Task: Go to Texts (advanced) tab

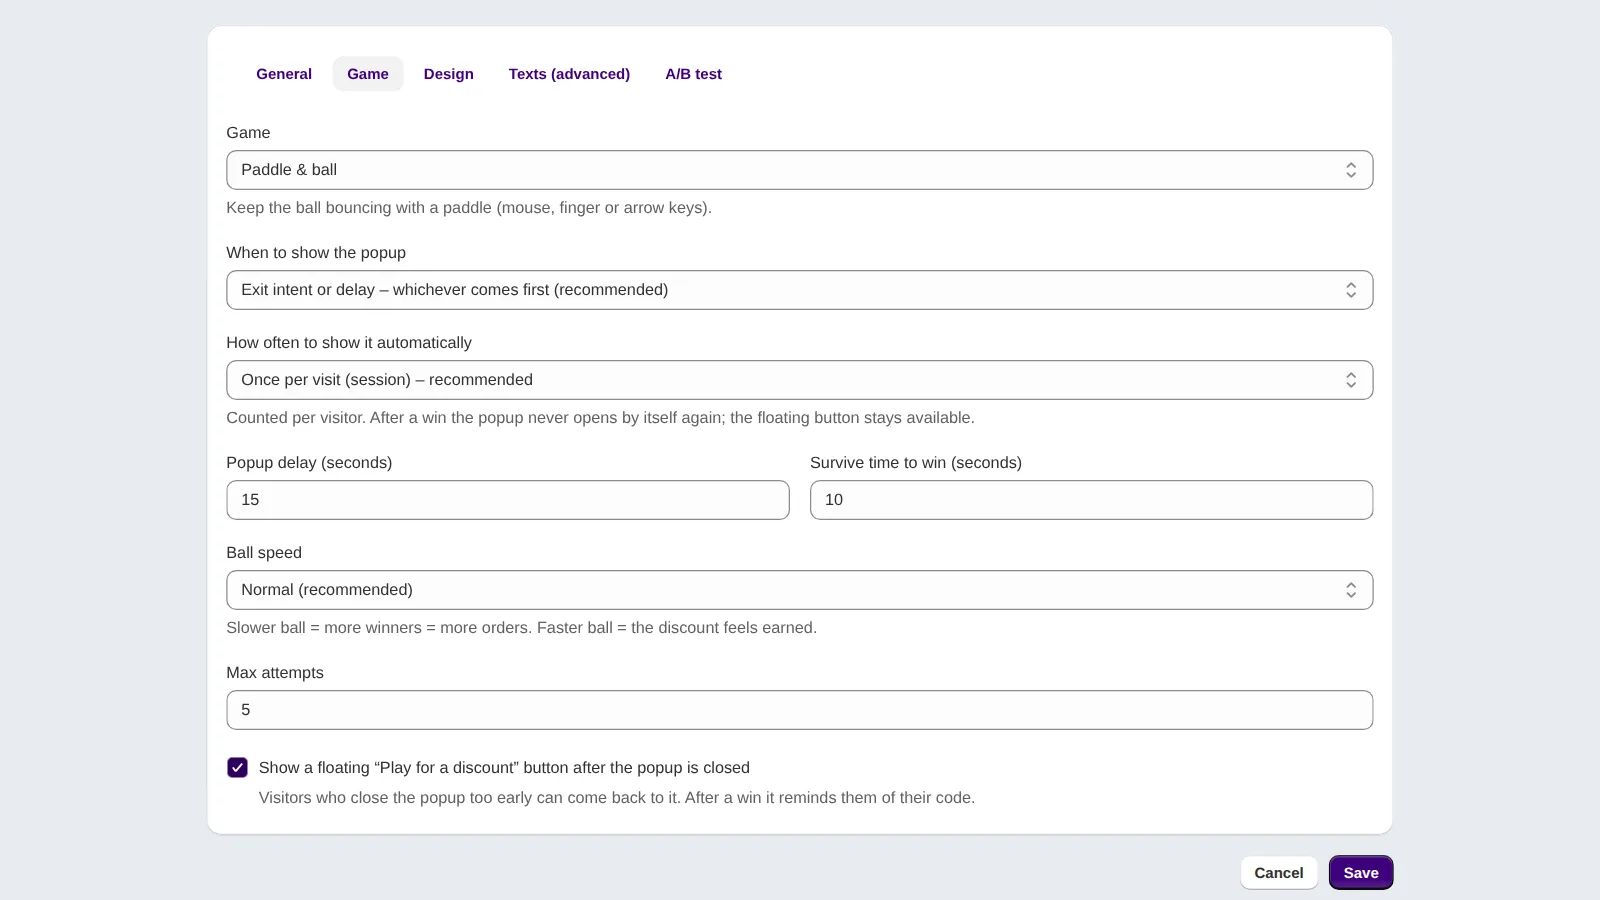Action: click(x=569, y=74)
